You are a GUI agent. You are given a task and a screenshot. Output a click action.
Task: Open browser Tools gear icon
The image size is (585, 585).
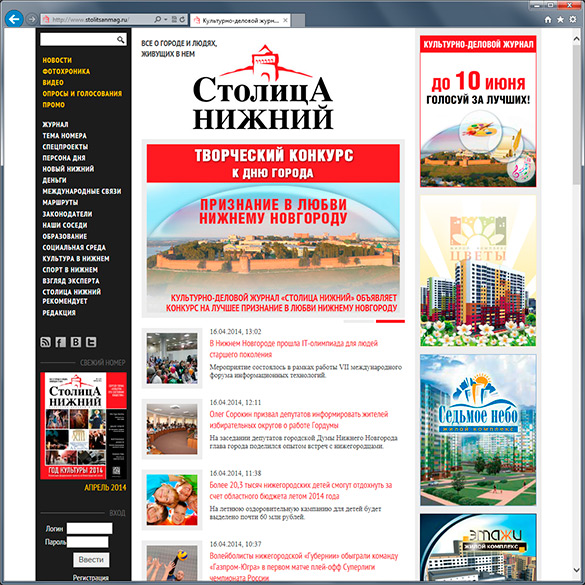(x=573, y=19)
